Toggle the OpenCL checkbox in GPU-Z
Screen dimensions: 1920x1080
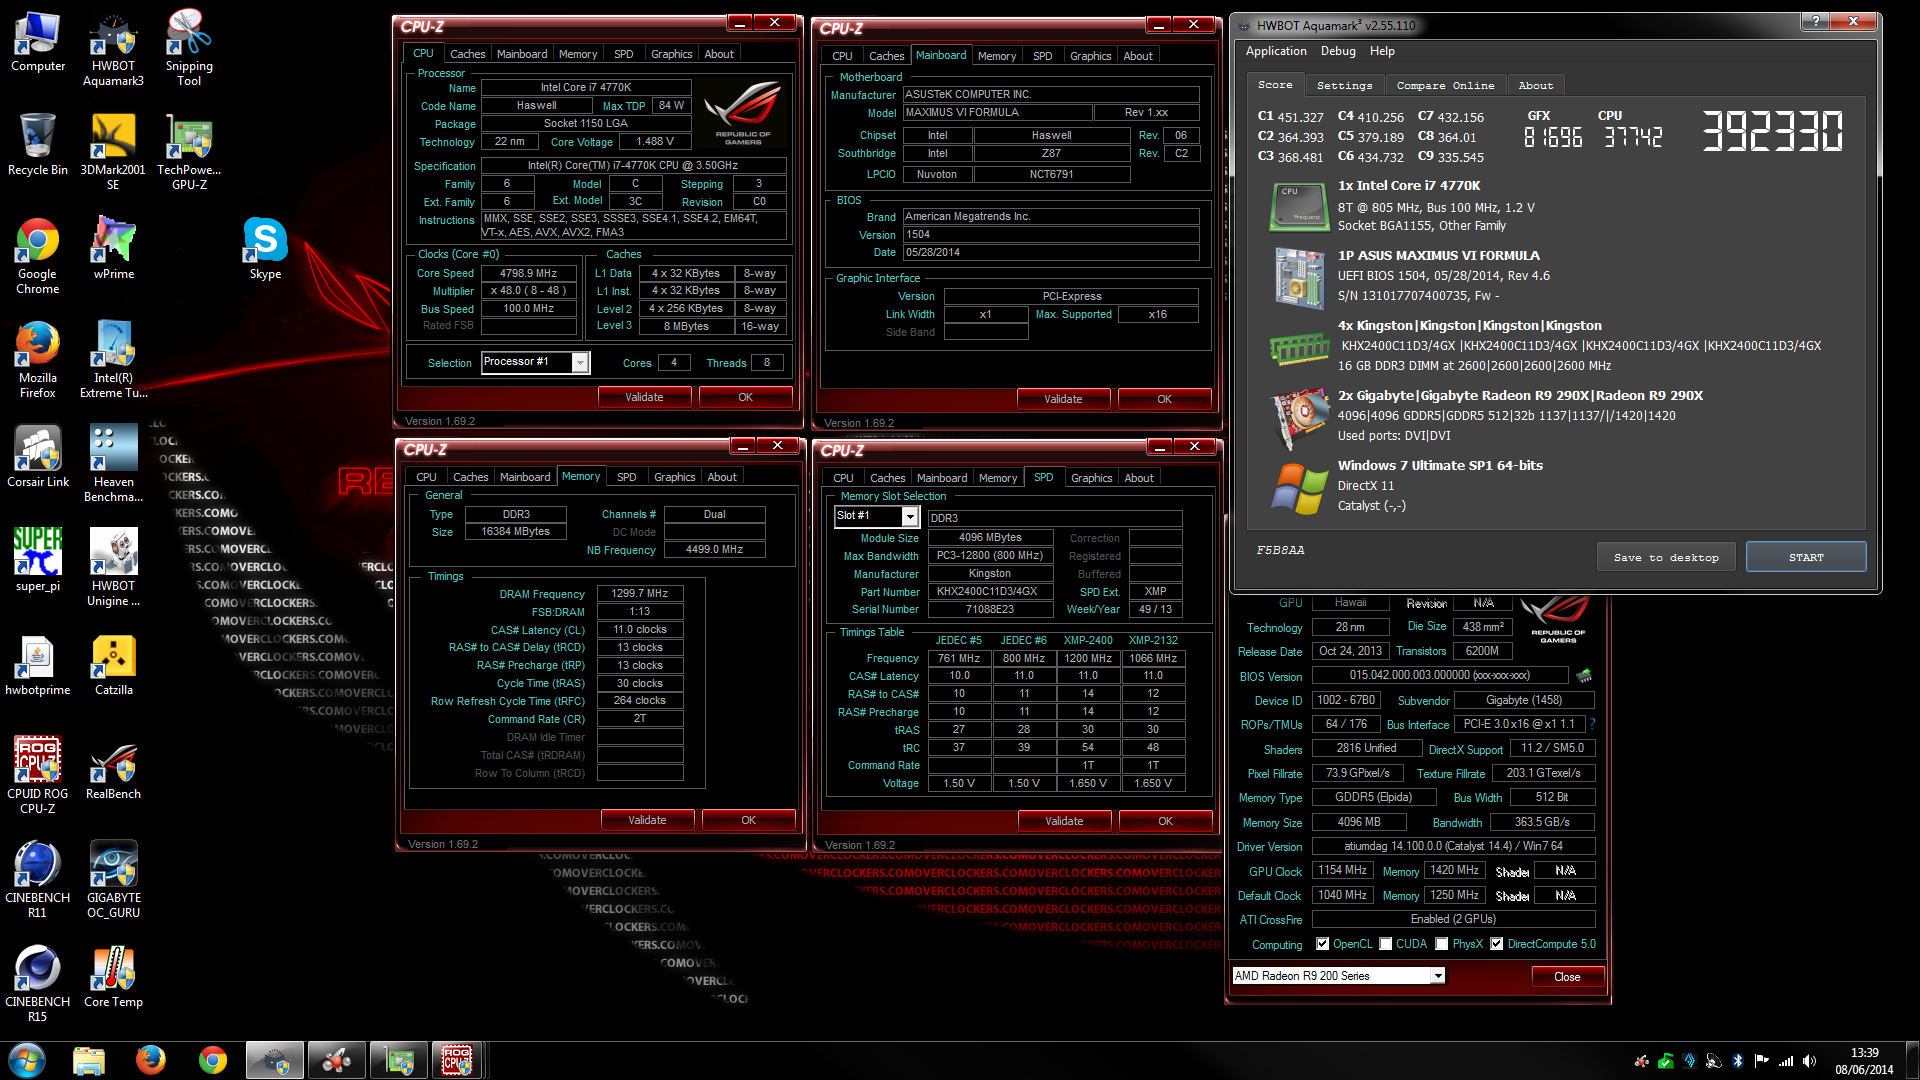(1323, 944)
